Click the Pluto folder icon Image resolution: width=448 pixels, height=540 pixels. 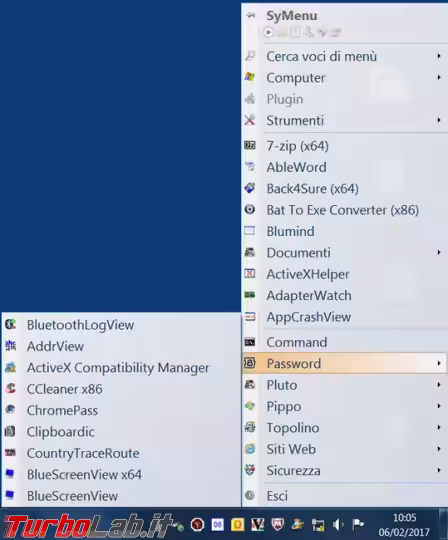coord(250,384)
